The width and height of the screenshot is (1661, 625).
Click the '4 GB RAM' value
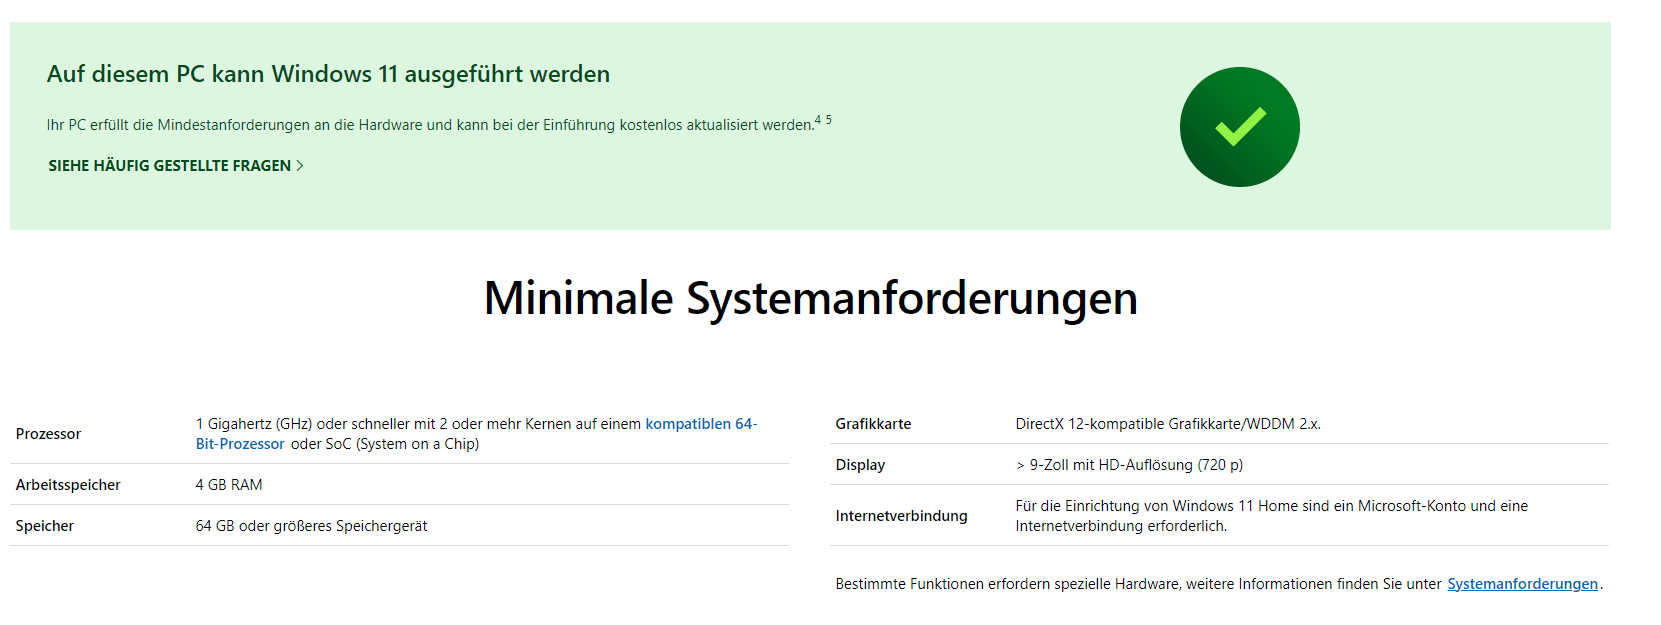(229, 485)
